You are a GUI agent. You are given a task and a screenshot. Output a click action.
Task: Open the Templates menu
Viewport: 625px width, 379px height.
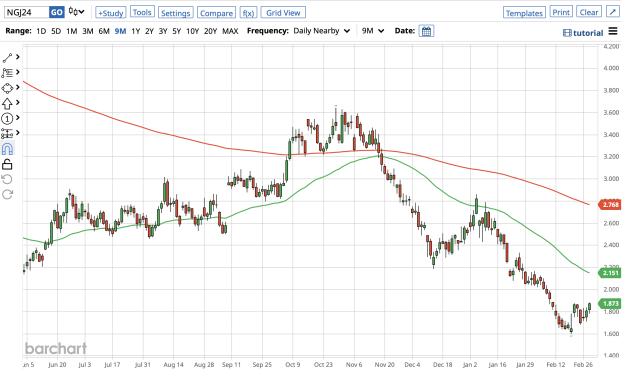(524, 13)
